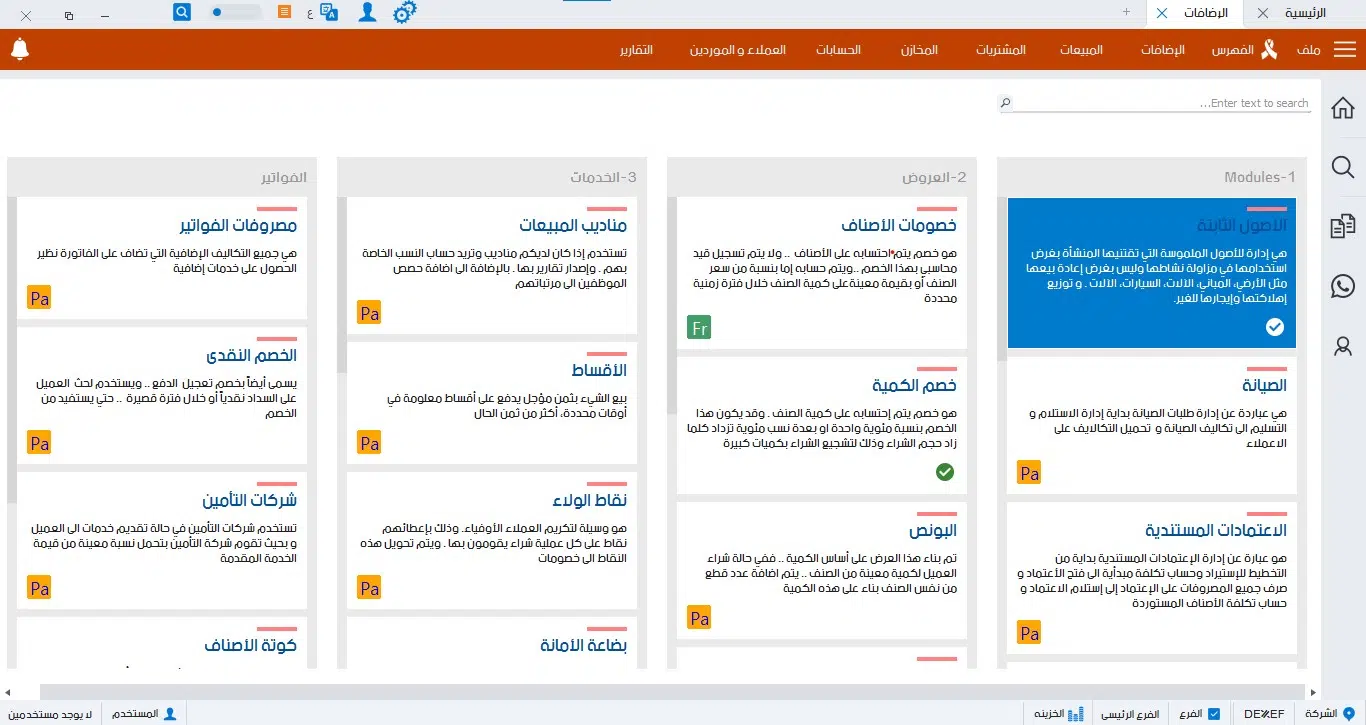This screenshot has height=725, width=1366.
Task: Click the documents icon in the right sidebar
Action: [x=1342, y=226]
